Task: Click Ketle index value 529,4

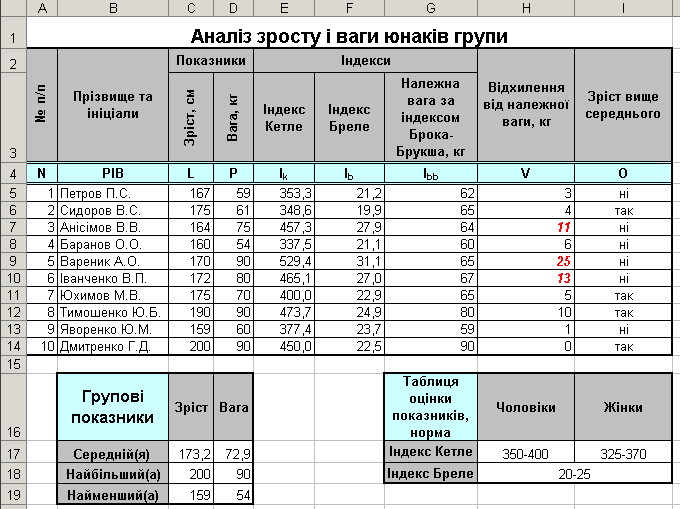Action: (x=284, y=261)
